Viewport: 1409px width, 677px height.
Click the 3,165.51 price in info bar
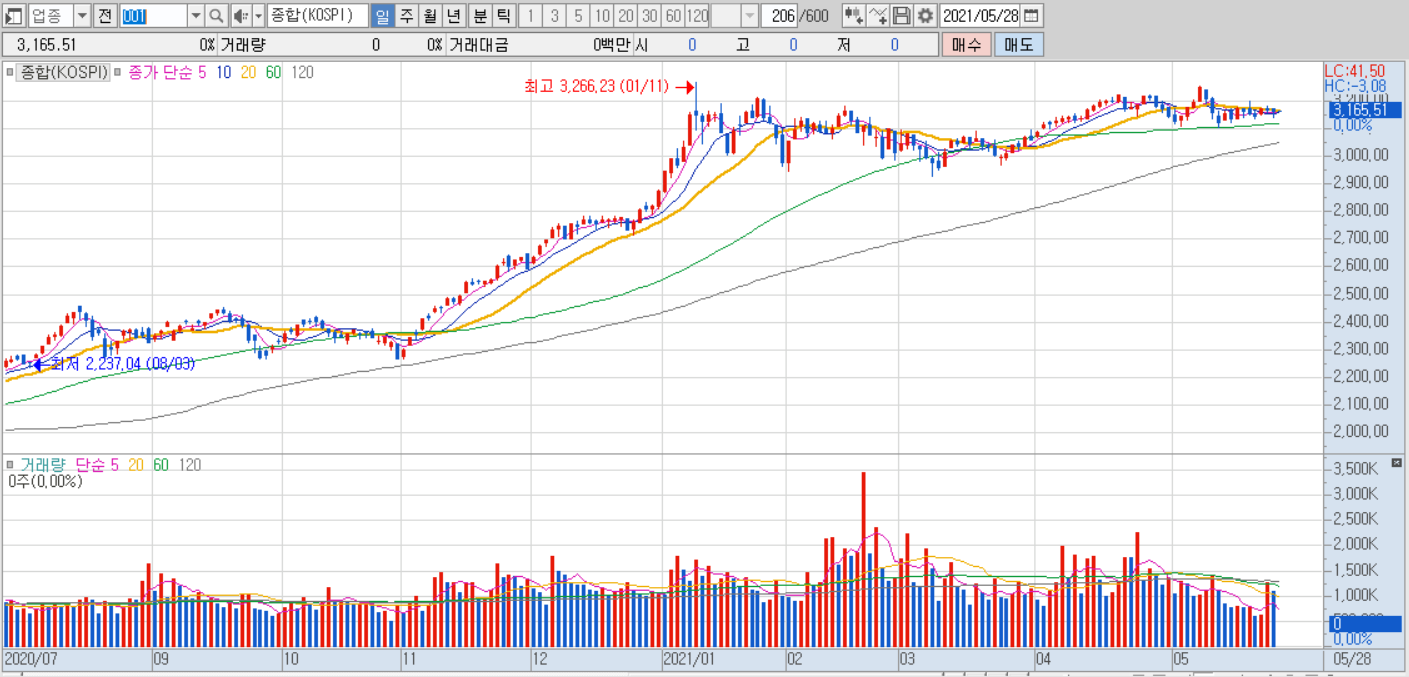coord(46,44)
